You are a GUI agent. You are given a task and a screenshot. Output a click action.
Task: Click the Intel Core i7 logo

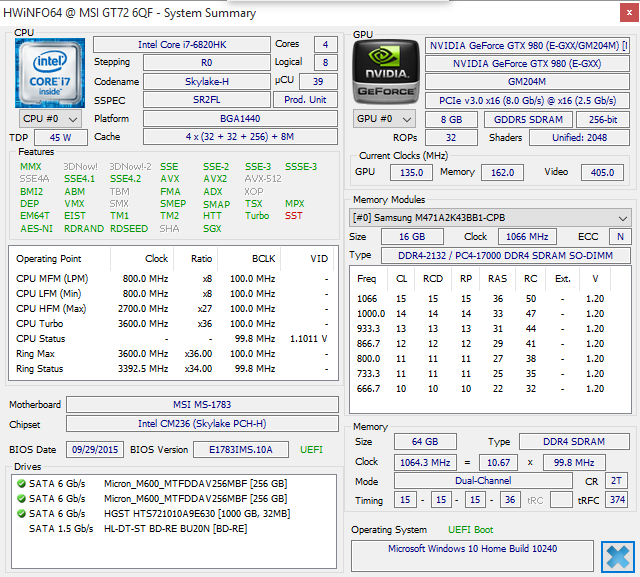point(50,73)
